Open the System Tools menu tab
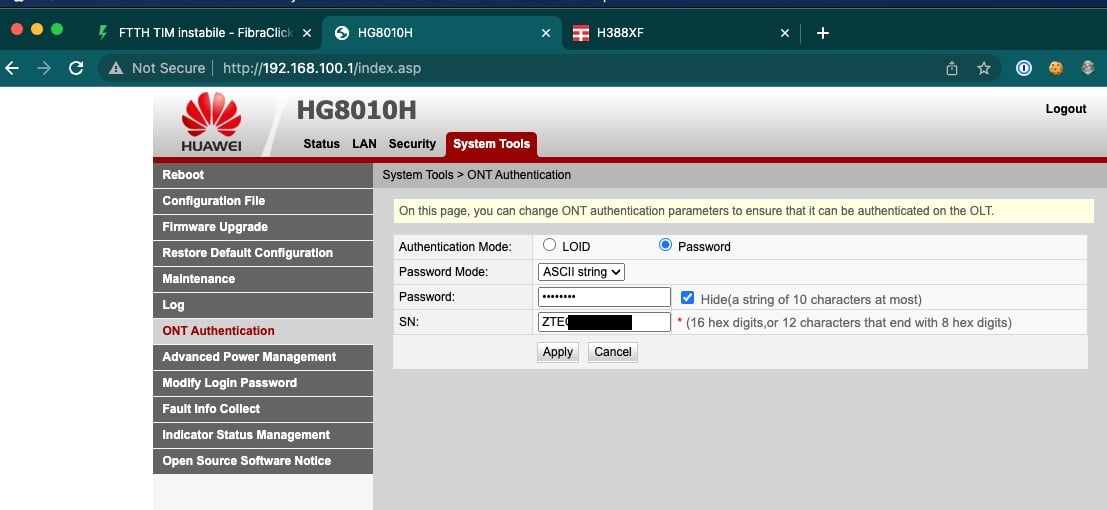Screen dimensions: 1107x510 (491, 144)
